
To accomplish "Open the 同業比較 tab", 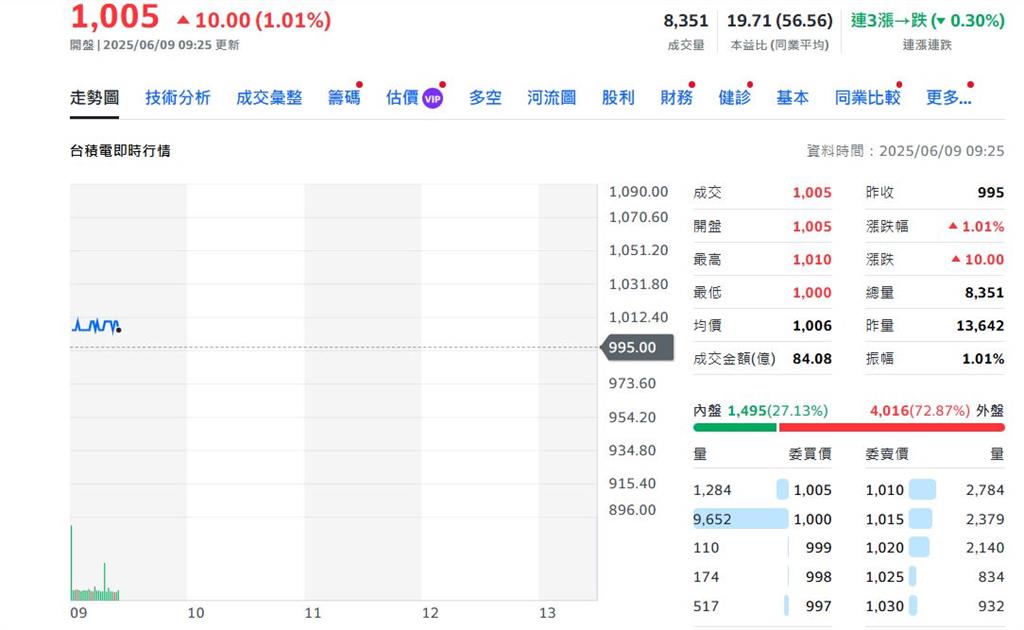I will click(867, 98).
